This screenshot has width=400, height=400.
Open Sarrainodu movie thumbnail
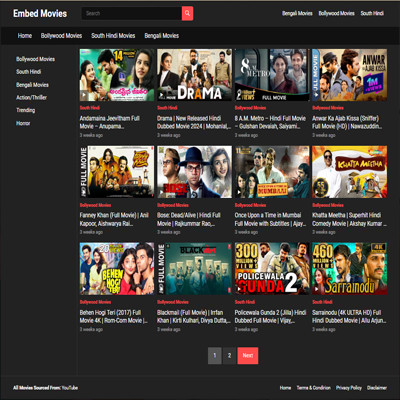click(x=349, y=269)
